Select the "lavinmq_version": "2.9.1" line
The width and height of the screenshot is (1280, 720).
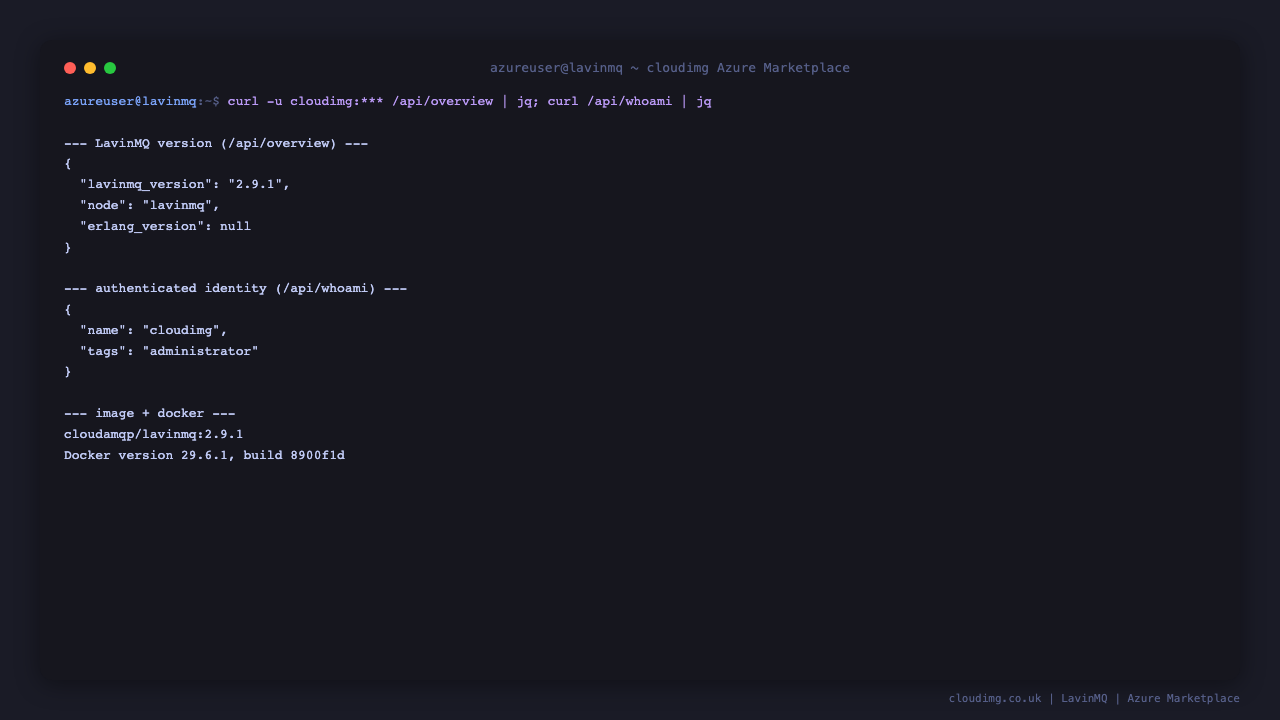click(x=185, y=185)
